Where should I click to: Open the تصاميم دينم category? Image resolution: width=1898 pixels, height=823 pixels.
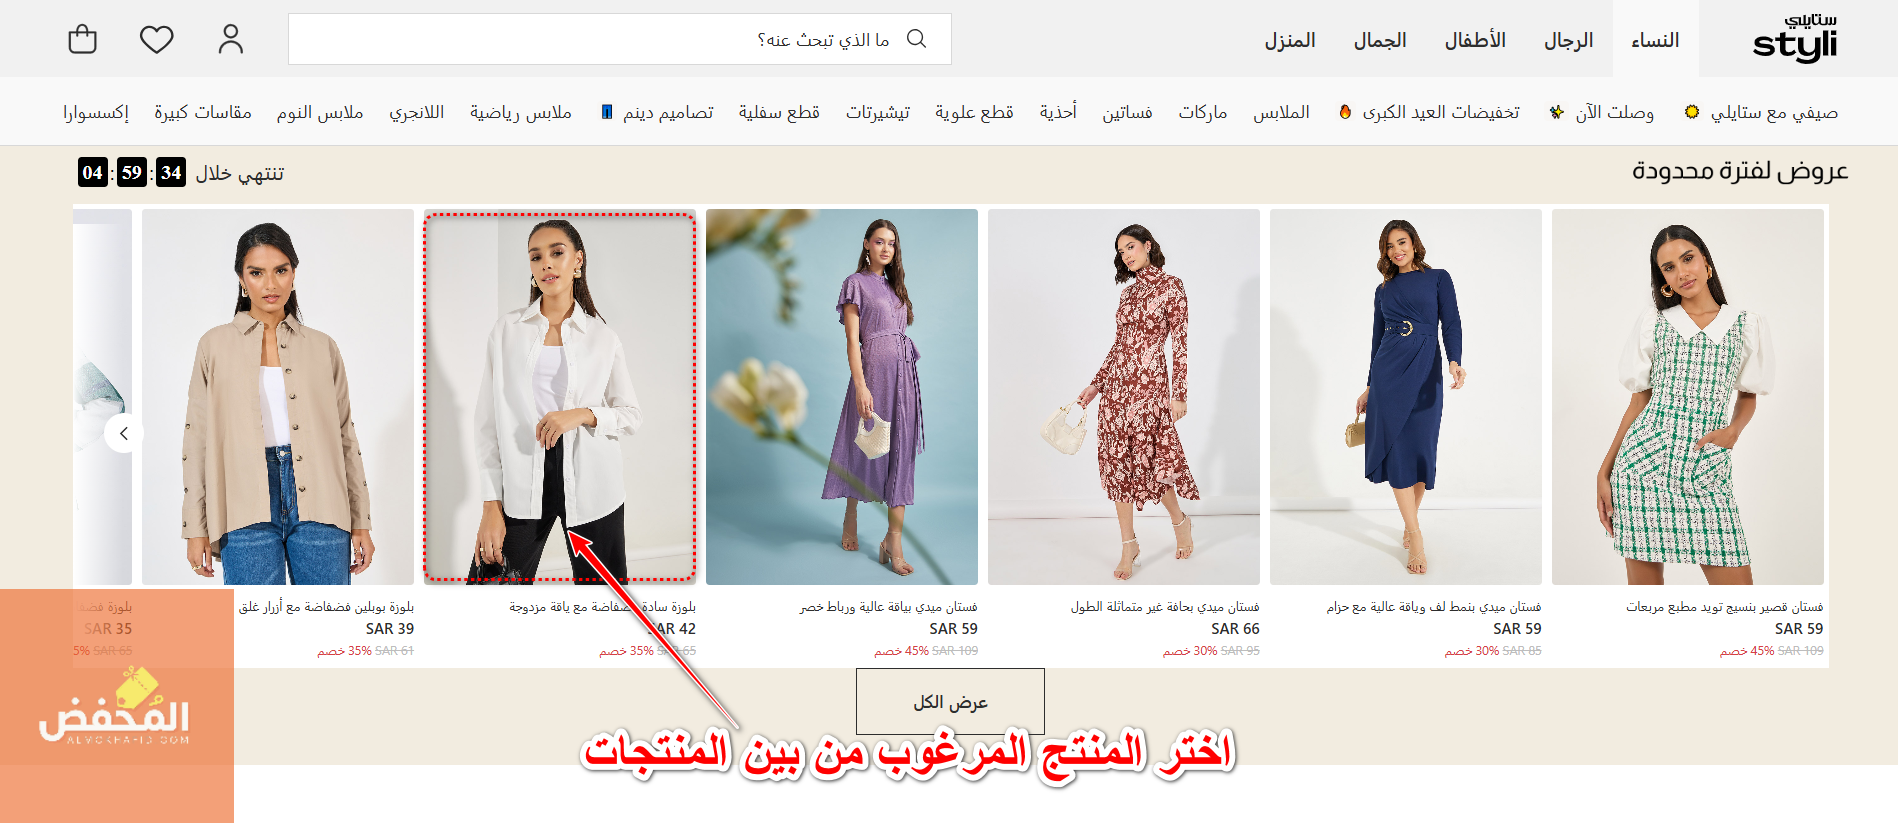click(657, 112)
